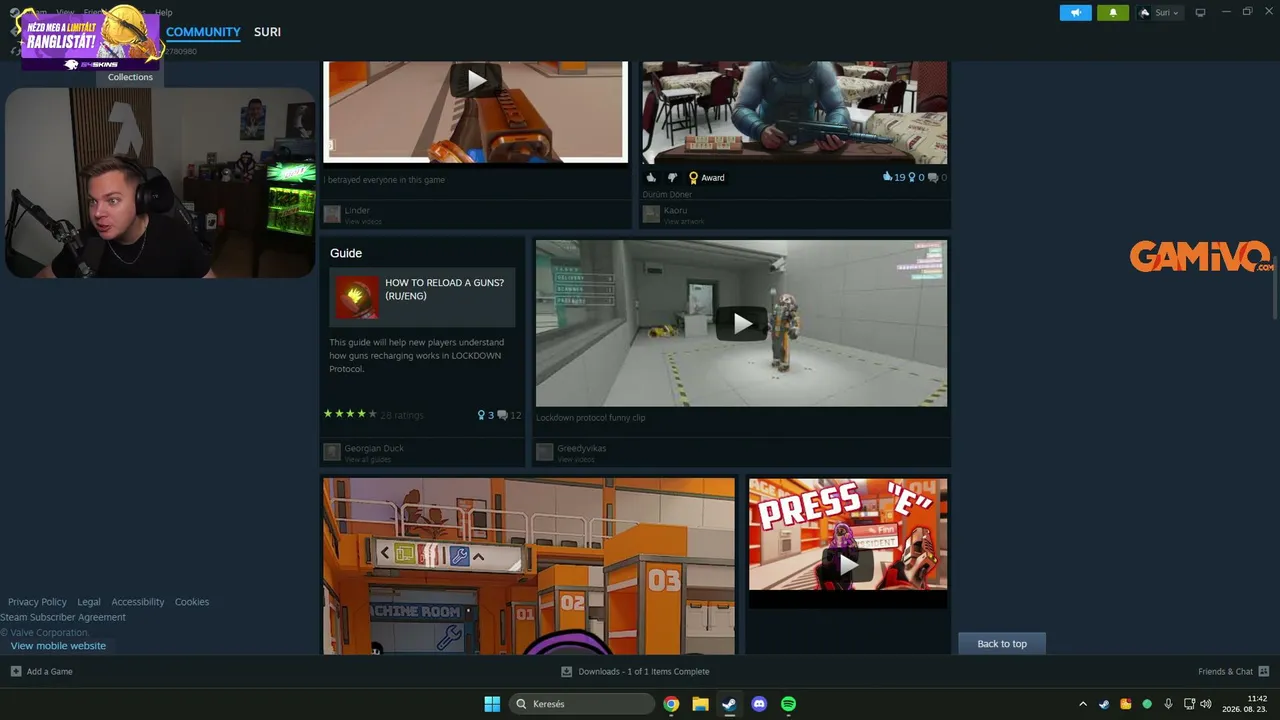Follow Linder's 'View videos' link
This screenshot has height=720, width=1280.
363,221
